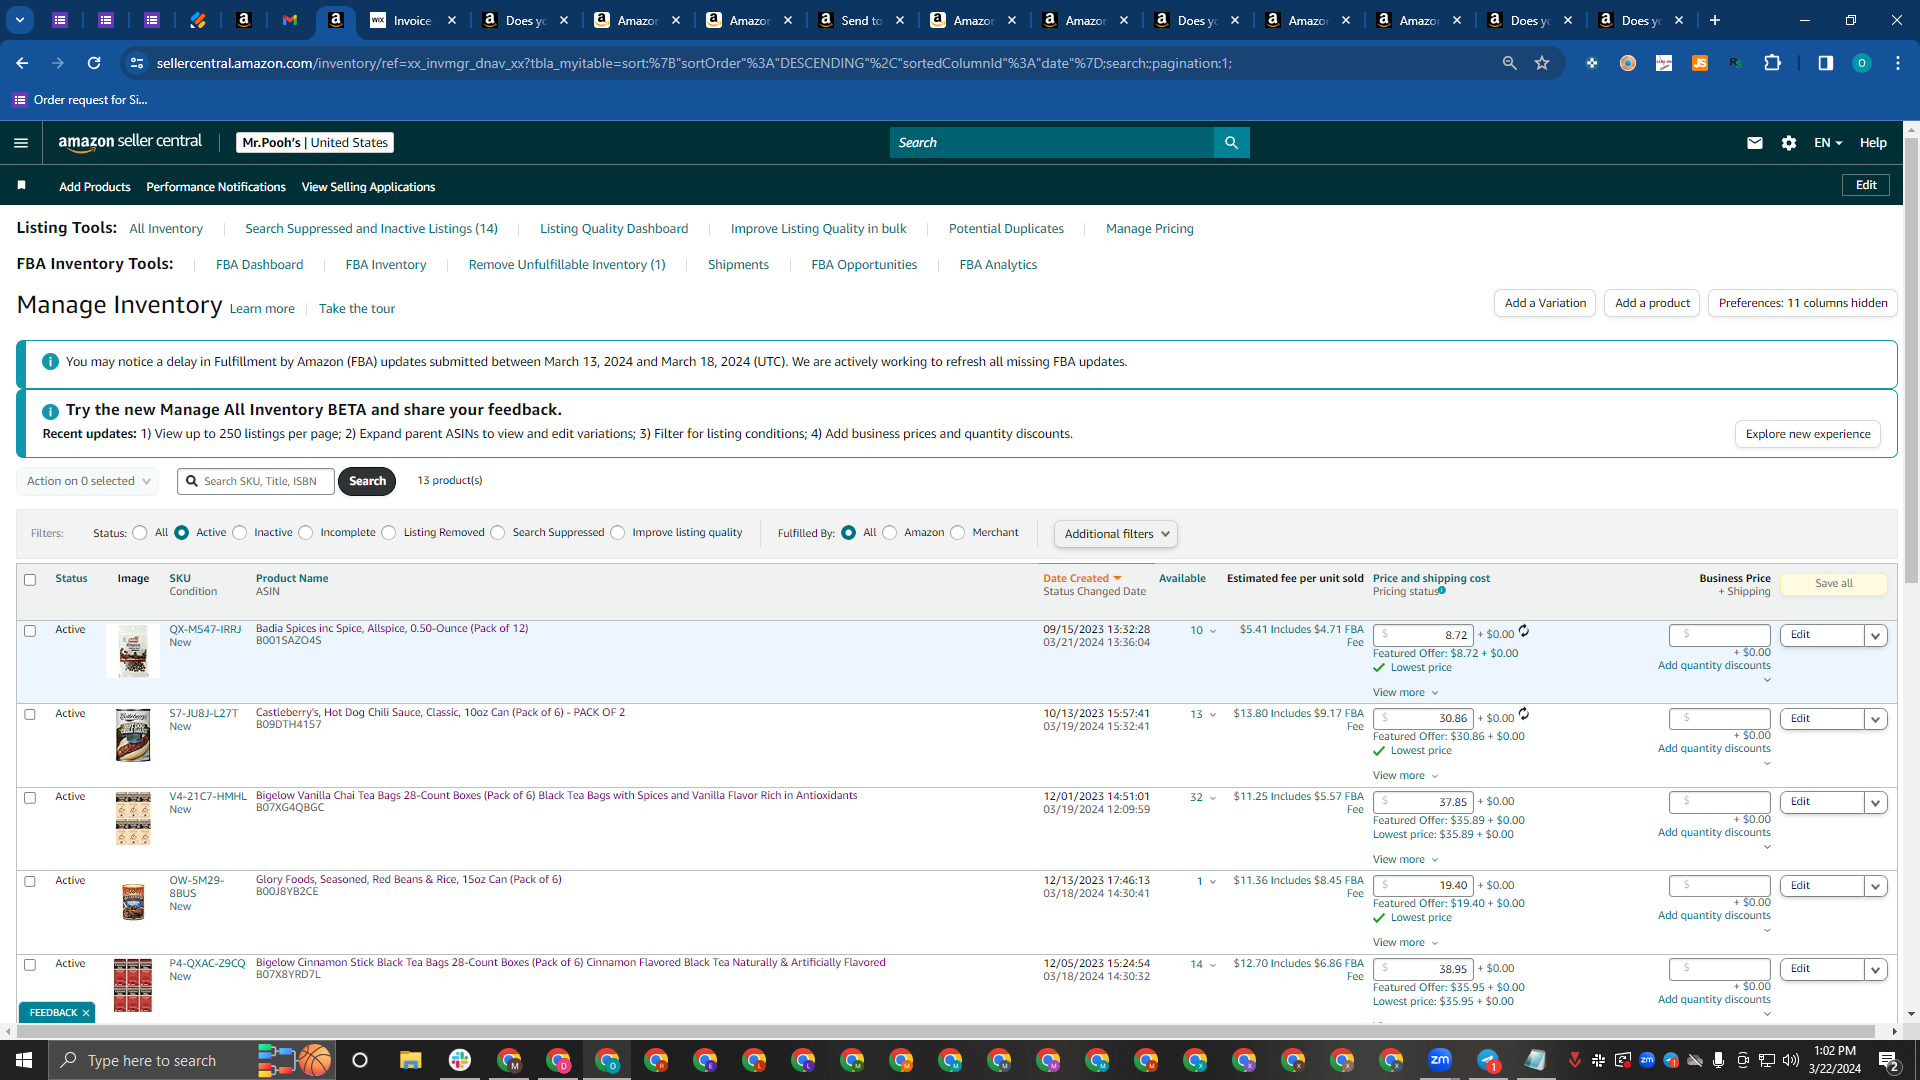Open the Seller Central hamburger menu

click(21, 143)
